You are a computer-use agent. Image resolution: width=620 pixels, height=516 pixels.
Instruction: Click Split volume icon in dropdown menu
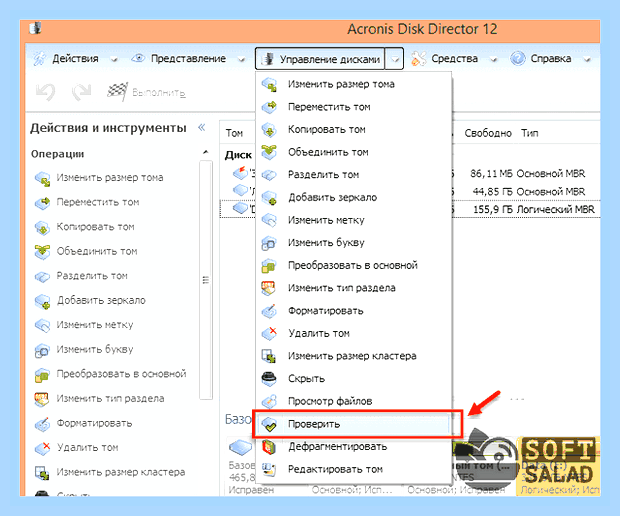click(x=269, y=175)
